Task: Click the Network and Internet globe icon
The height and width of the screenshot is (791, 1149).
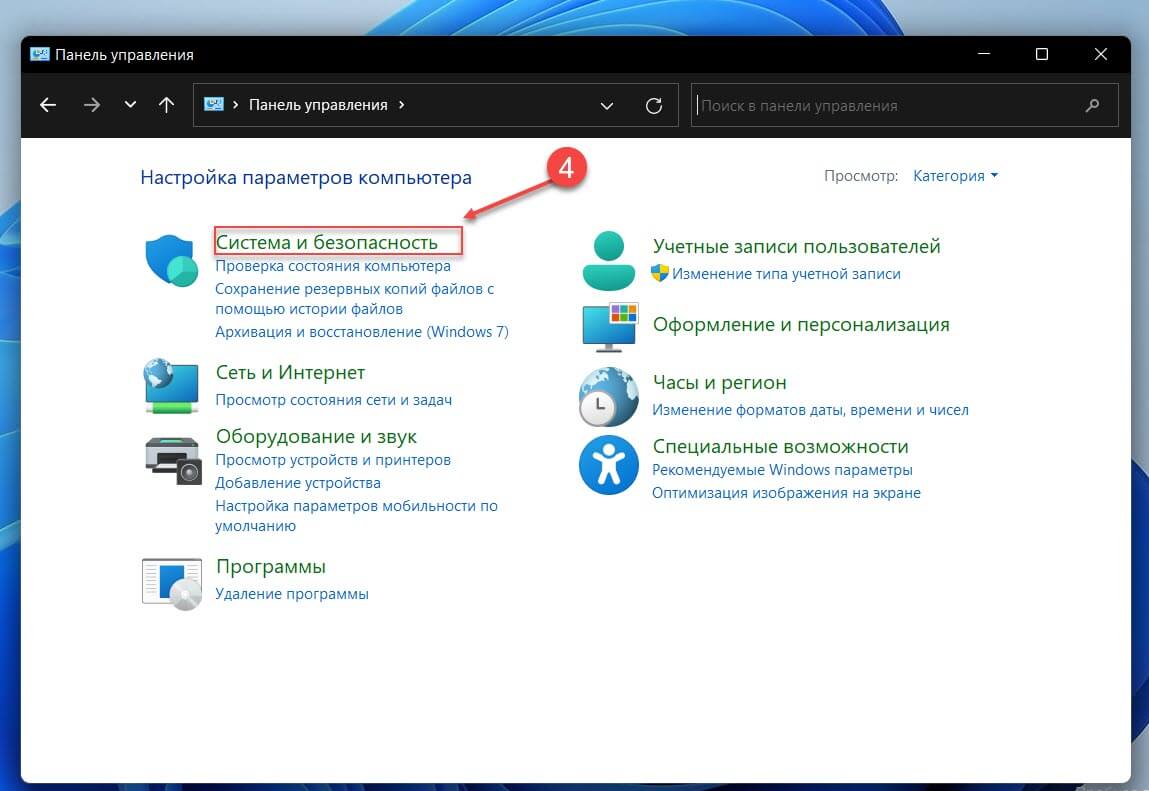Action: click(171, 386)
